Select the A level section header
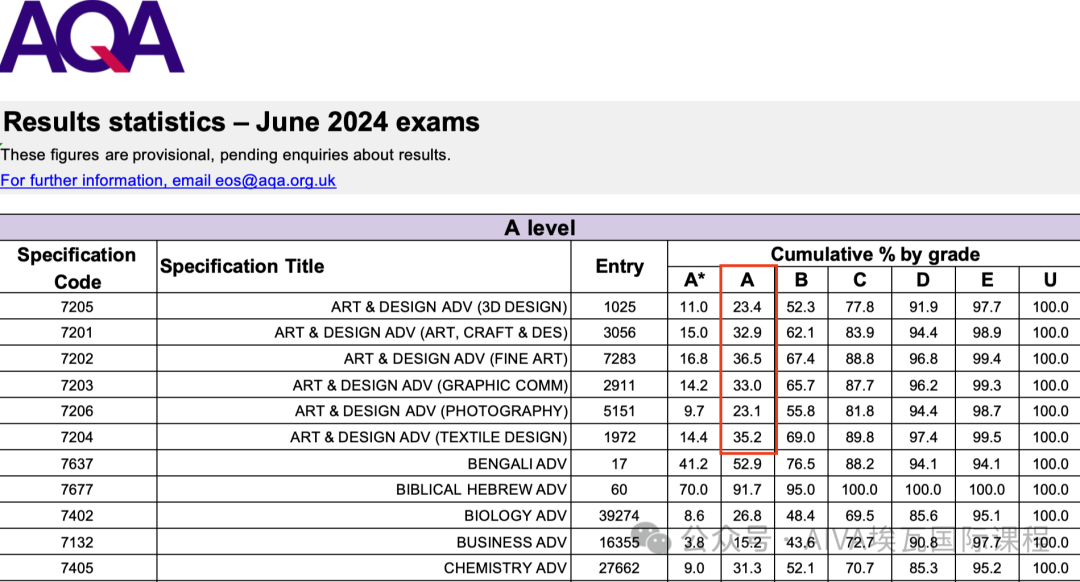Image resolution: width=1080 pixels, height=582 pixels. pyautogui.click(x=539, y=228)
